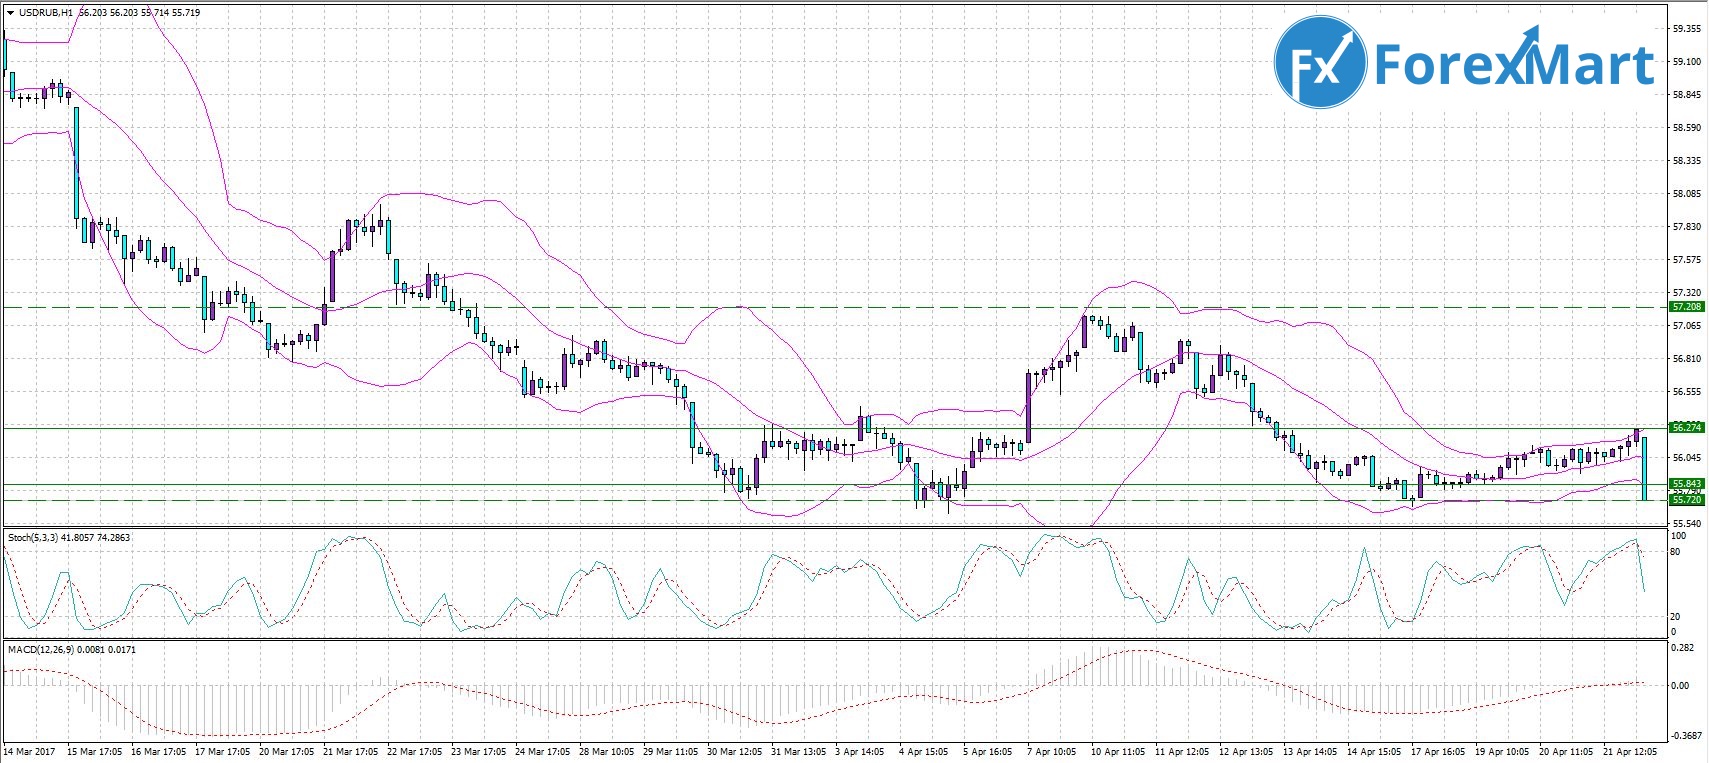1709x763 pixels.
Task: Click the 21 Mar 17:05 time label
Action: [x=350, y=752]
